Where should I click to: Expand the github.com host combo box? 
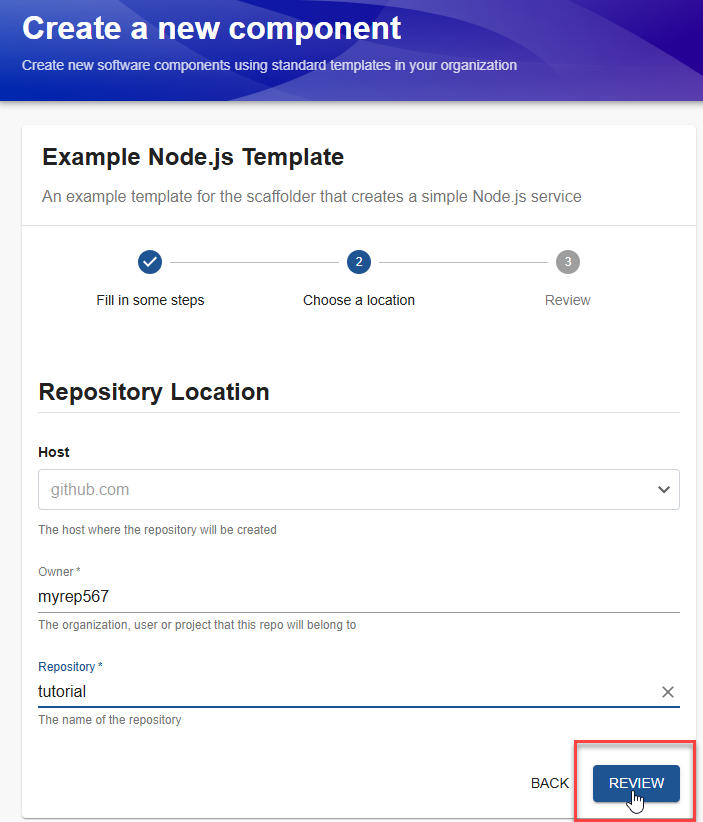[359, 489]
